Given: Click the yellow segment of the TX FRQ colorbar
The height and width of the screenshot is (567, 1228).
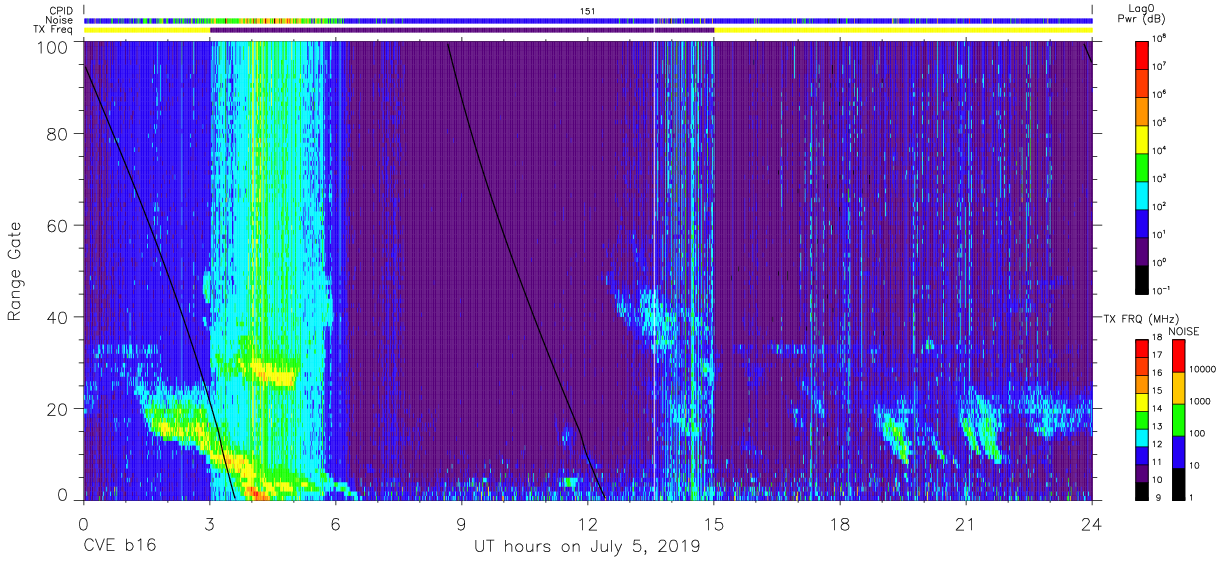Looking at the screenshot, I should (1141, 401).
